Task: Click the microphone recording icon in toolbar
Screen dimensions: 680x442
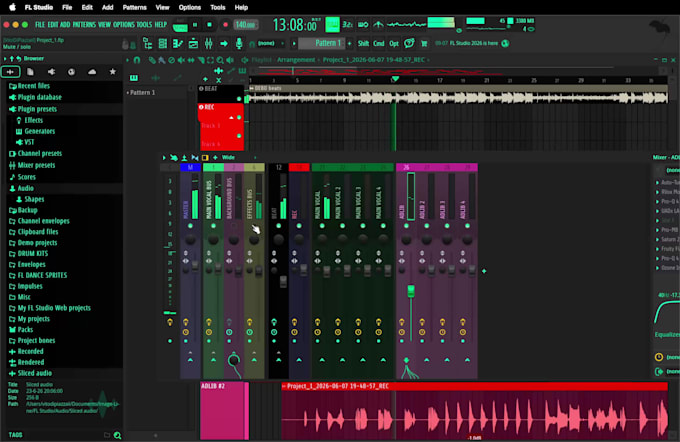Action: [x=239, y=43]
